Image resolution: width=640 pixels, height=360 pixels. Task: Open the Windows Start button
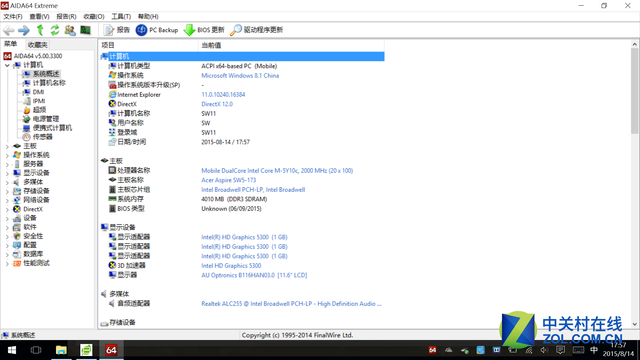click(12, 350)
